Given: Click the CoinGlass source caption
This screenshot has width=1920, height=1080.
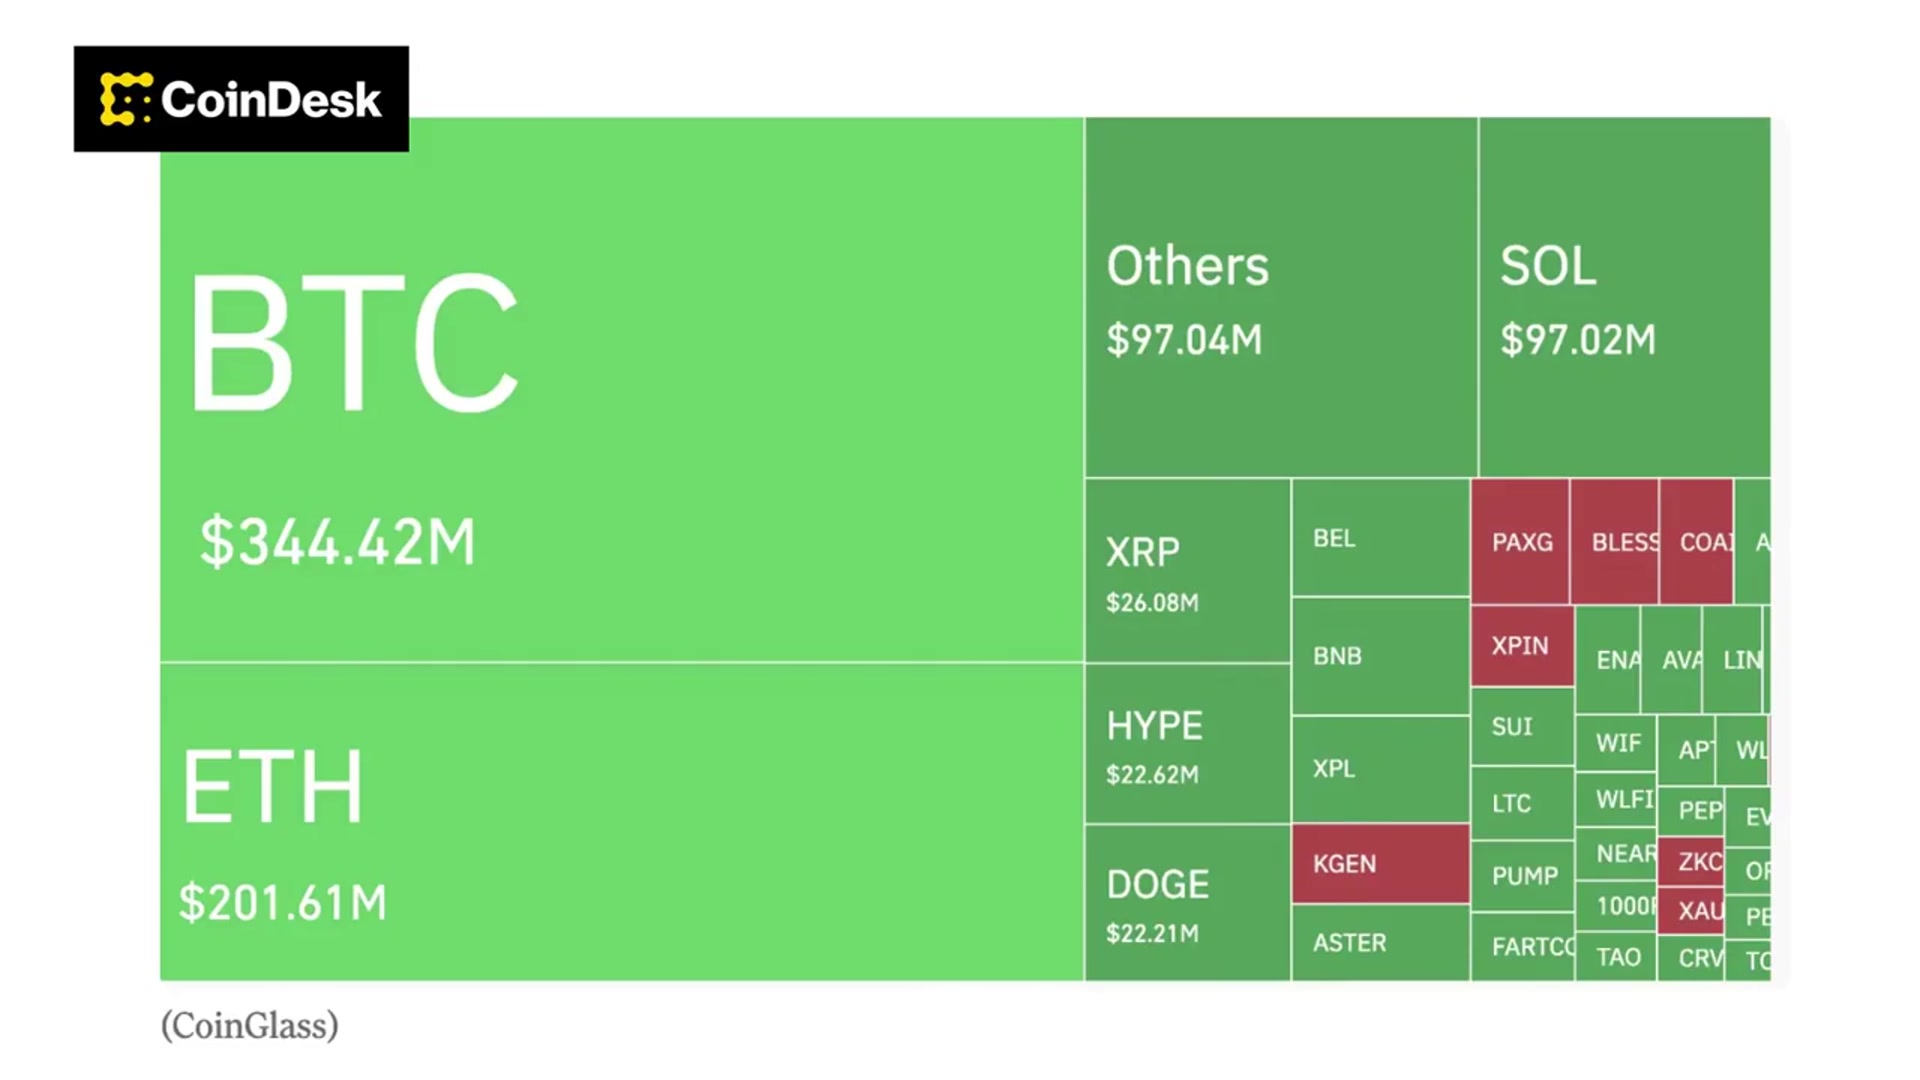Looking at the screenshot, I should pos(250,1026).
